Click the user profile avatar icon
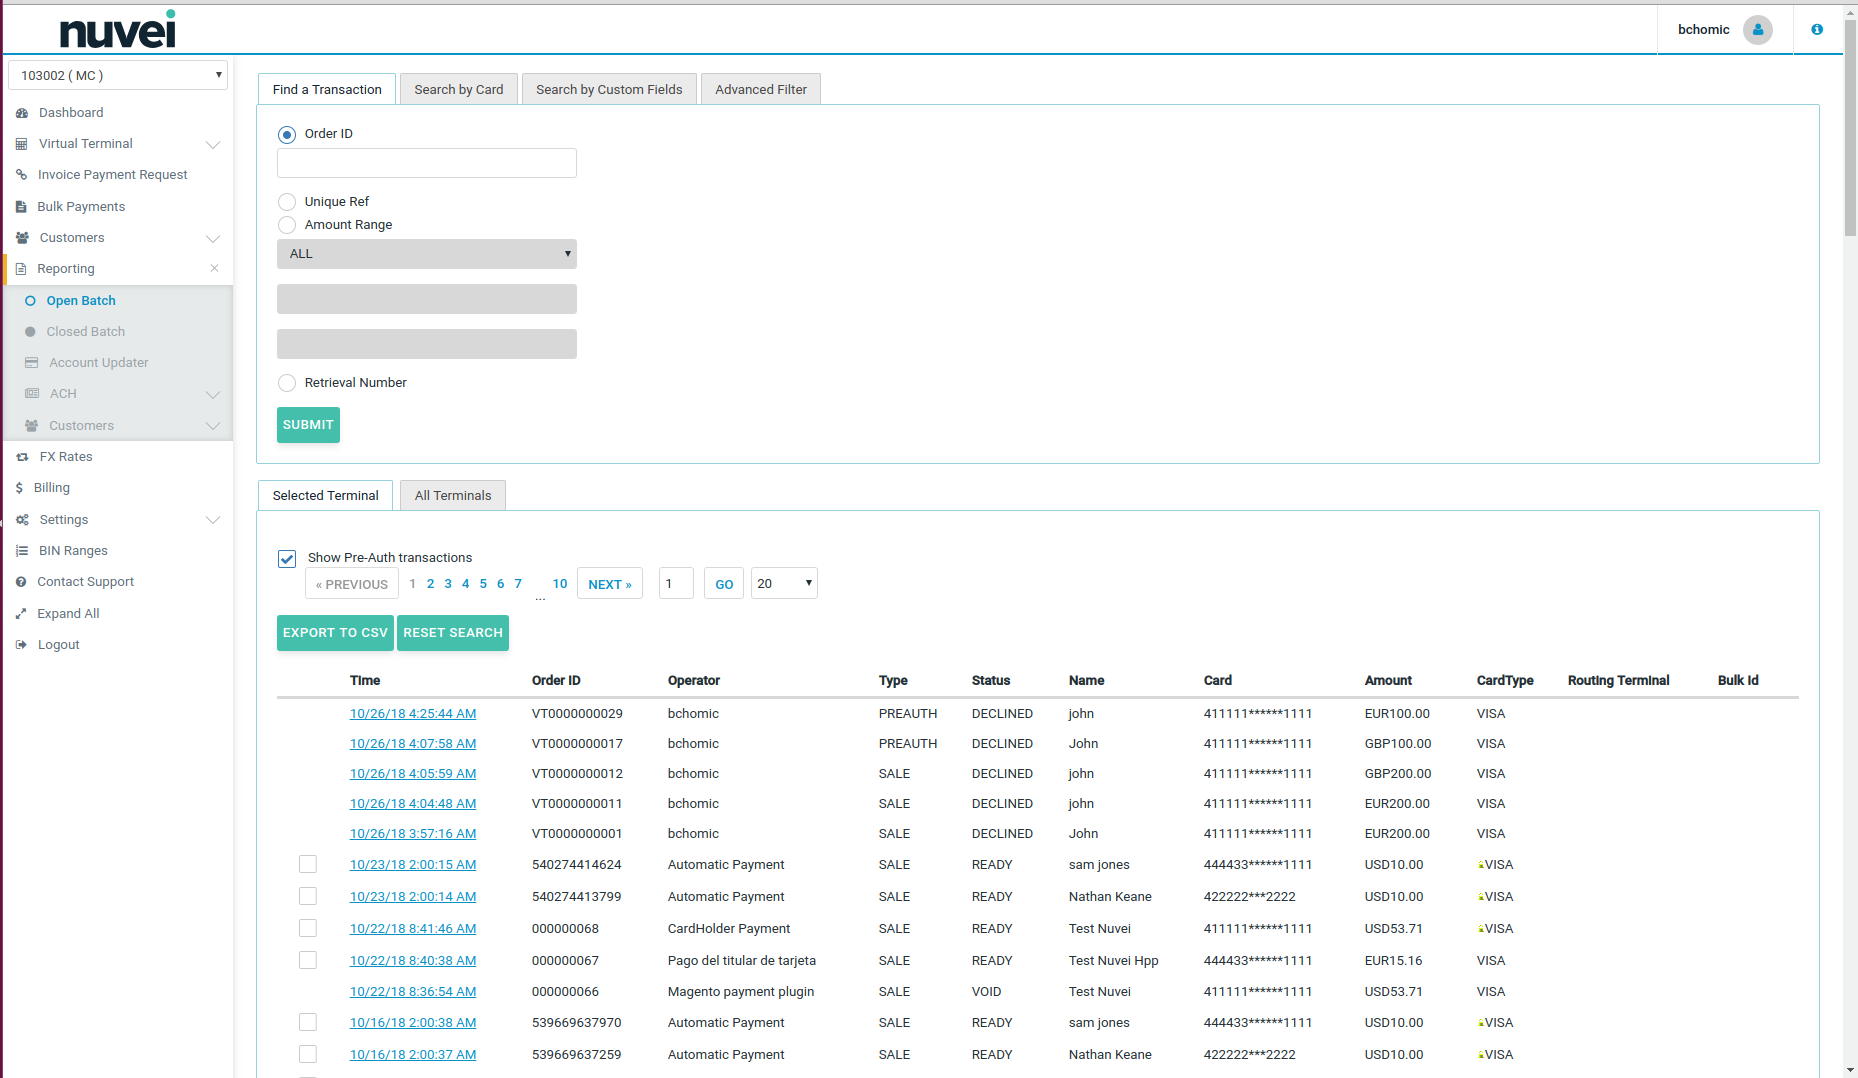This screenshot has width=1858, height=1078. [1757, 30]
